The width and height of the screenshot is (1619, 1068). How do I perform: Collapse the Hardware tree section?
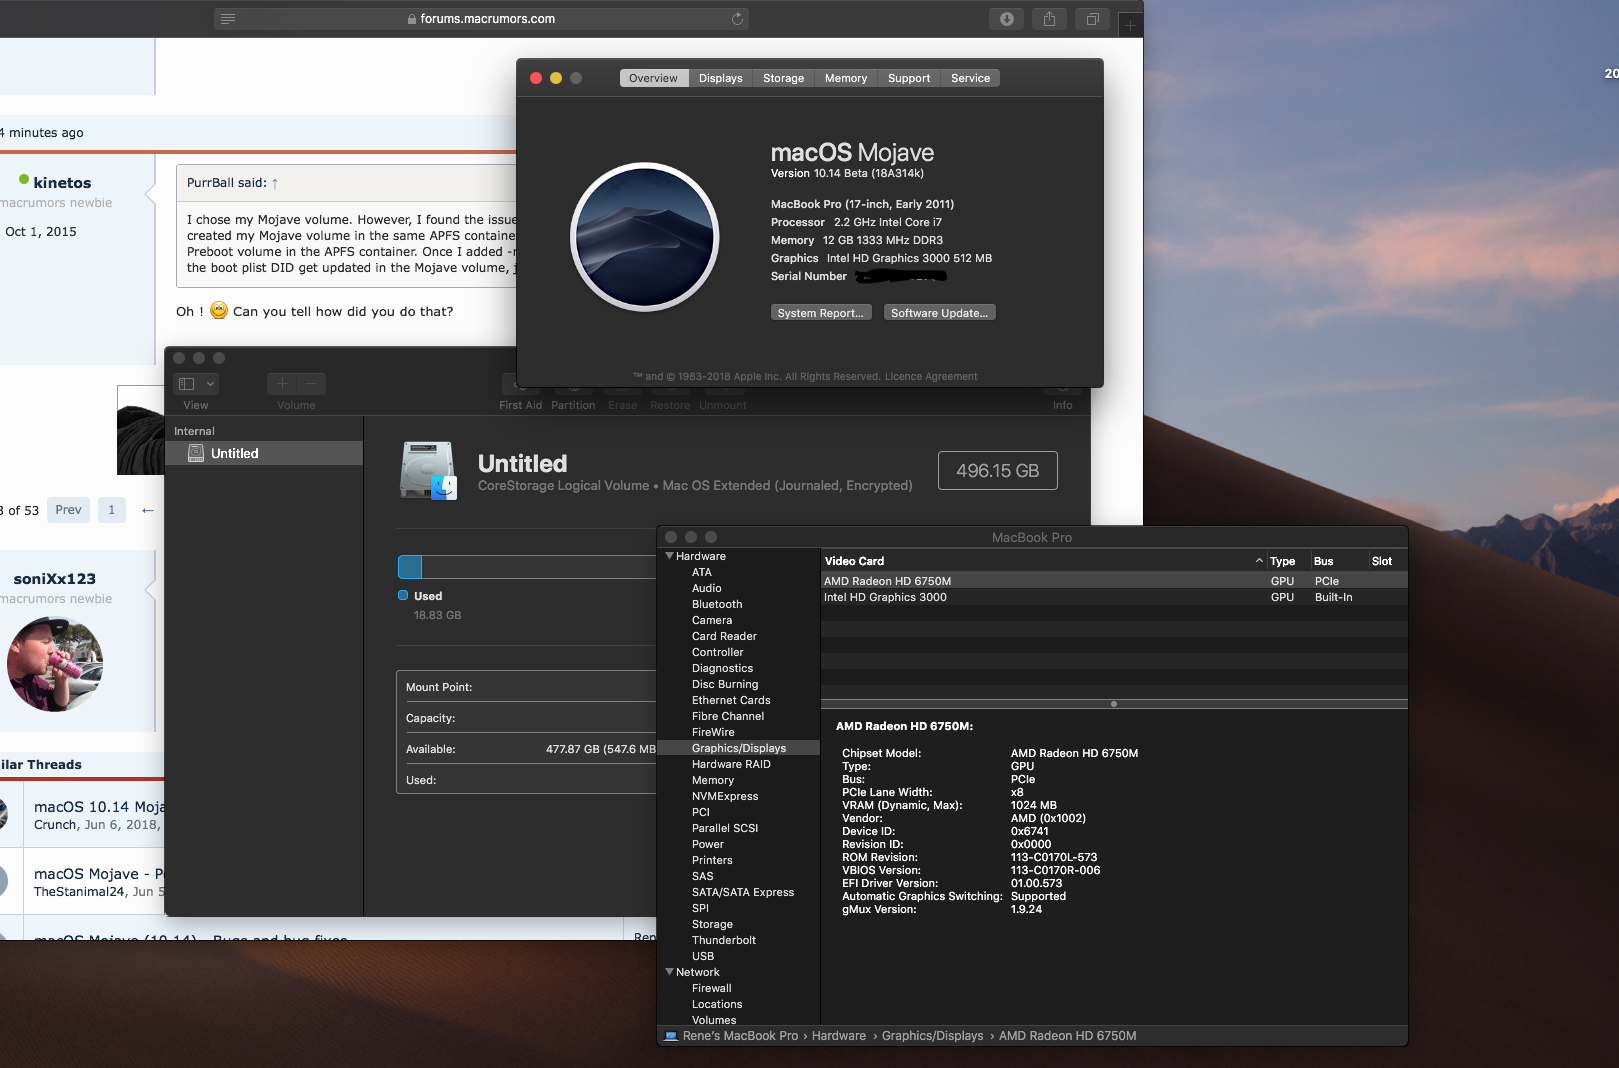pyautogui.click(x=669, y=556)
